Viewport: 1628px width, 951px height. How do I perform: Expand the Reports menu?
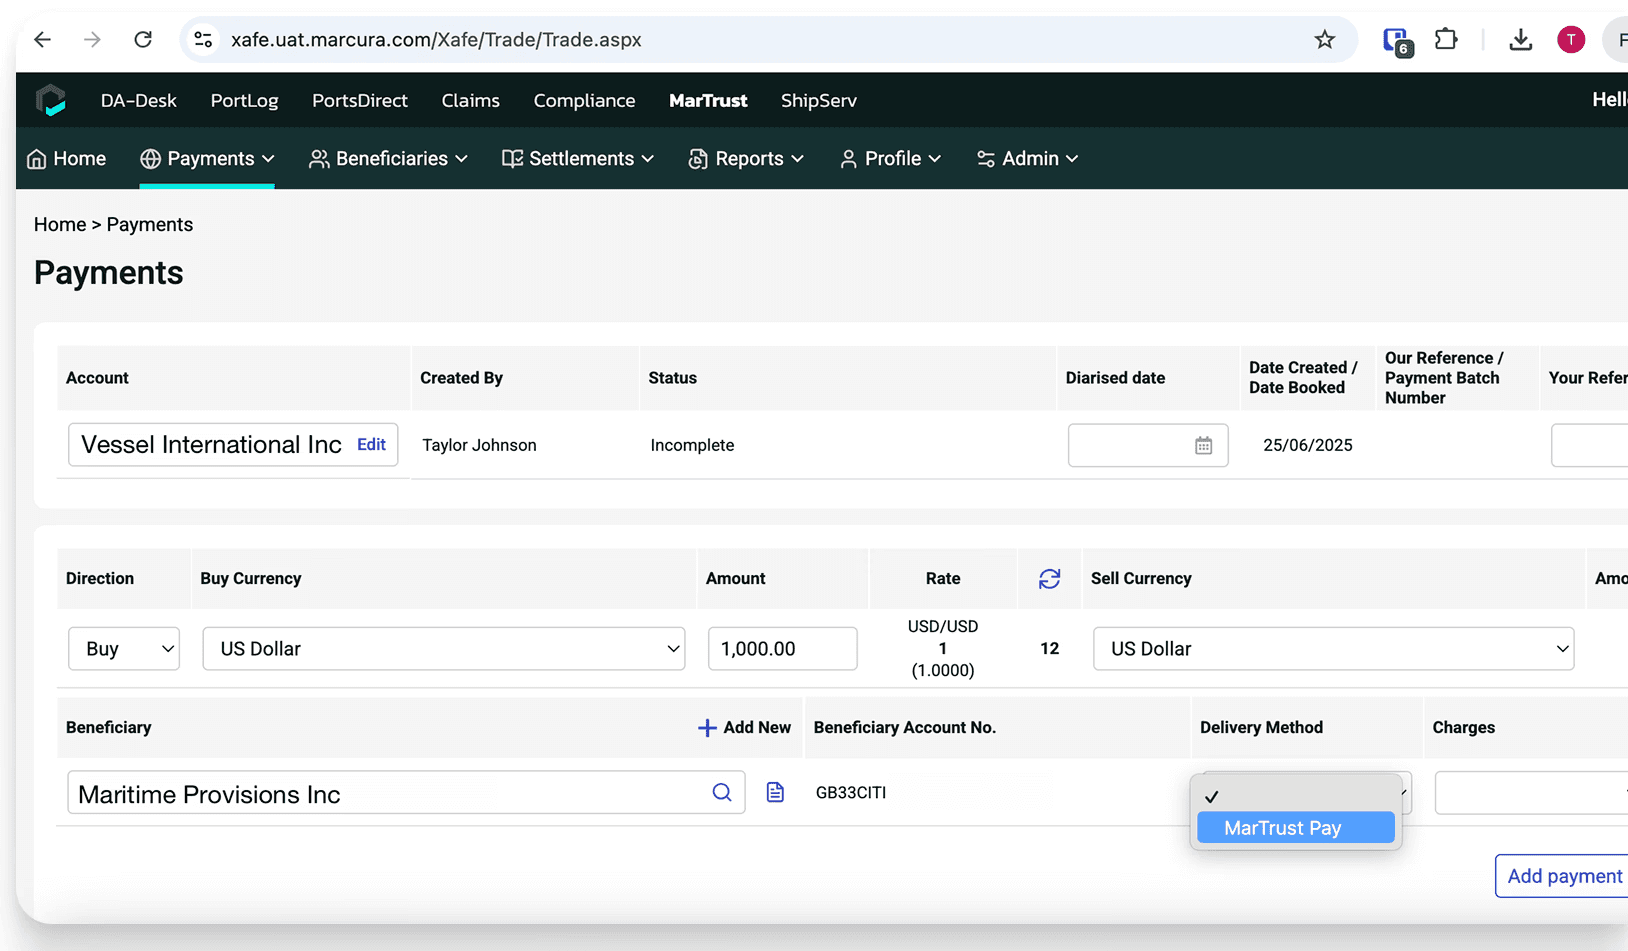click(746, 158)
